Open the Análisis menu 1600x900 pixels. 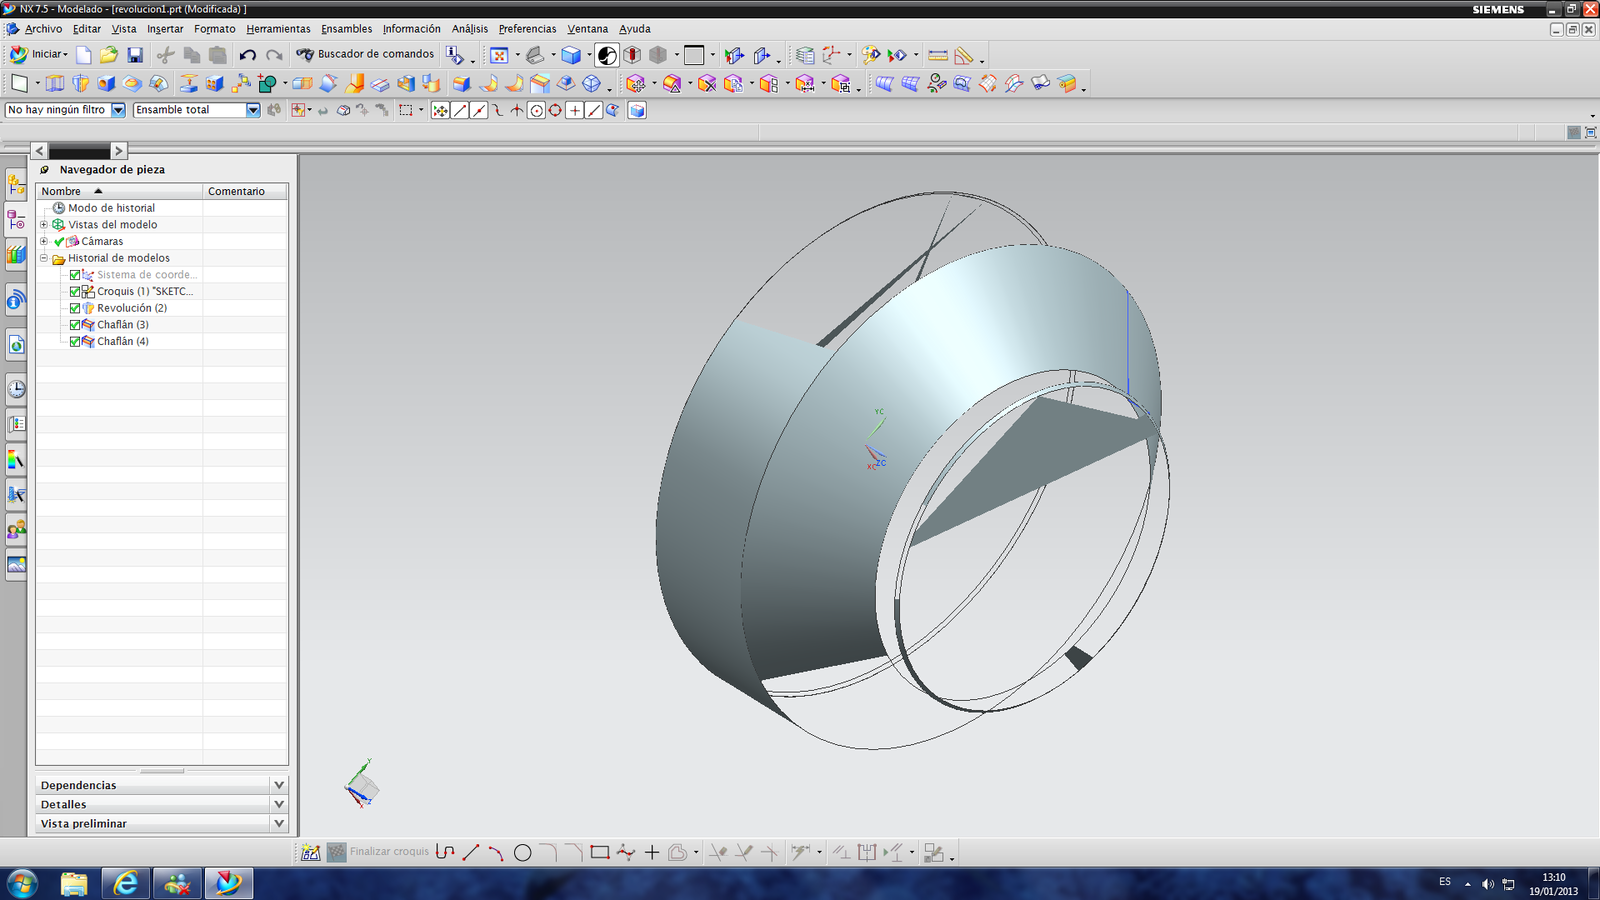tap(469, 29)
